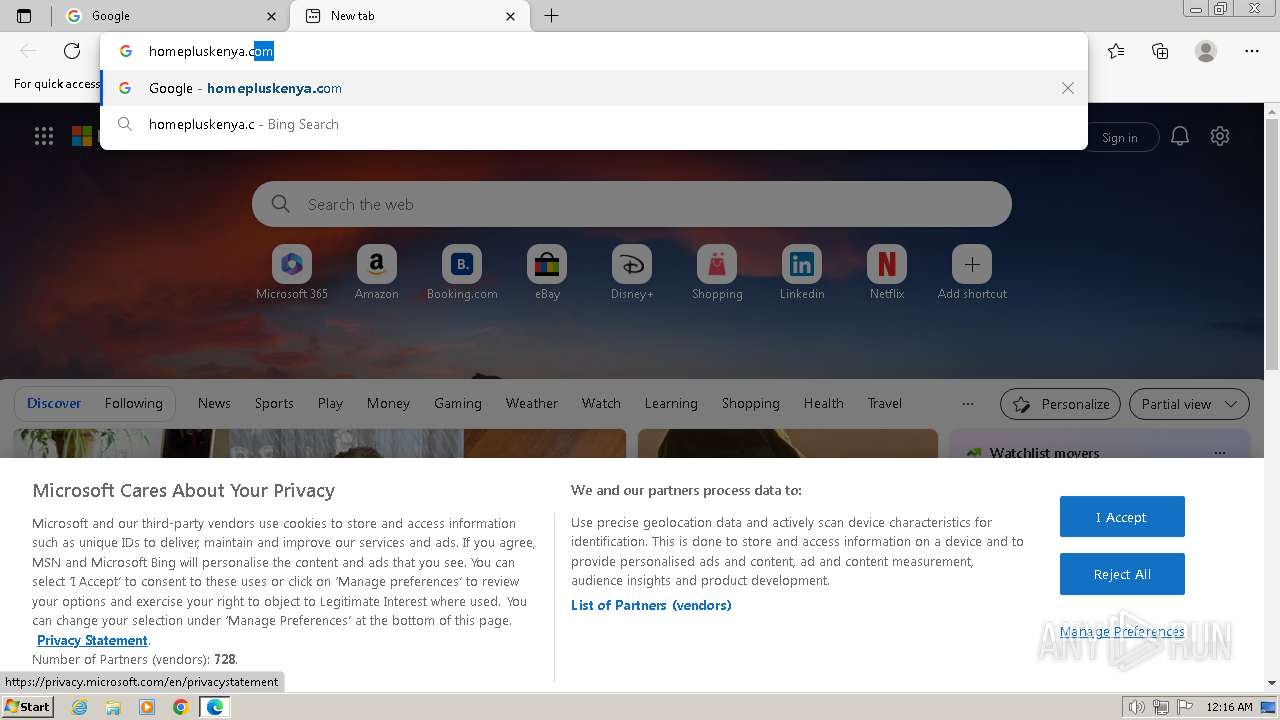Select the Discover feed tab

click(x=54, y=403)
